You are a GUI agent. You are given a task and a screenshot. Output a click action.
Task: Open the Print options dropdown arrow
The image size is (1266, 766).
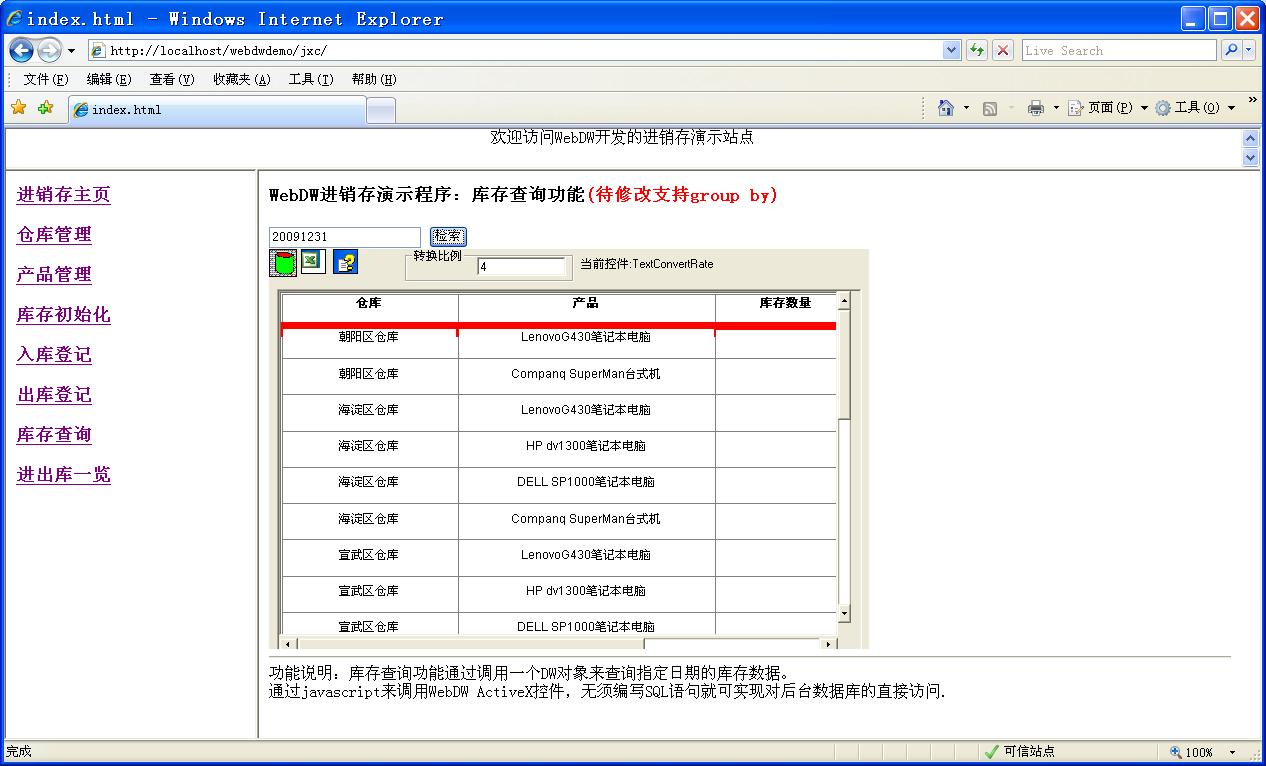pos(1056,108)
